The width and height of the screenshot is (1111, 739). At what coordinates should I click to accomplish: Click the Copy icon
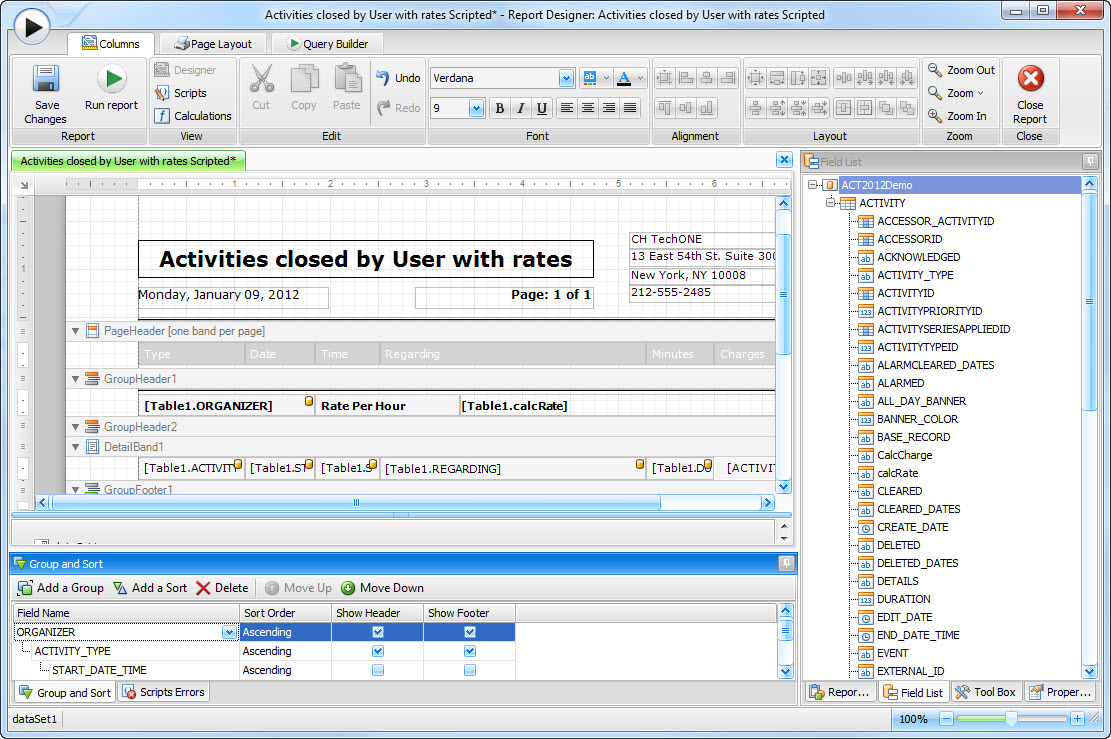coord(304,79)
